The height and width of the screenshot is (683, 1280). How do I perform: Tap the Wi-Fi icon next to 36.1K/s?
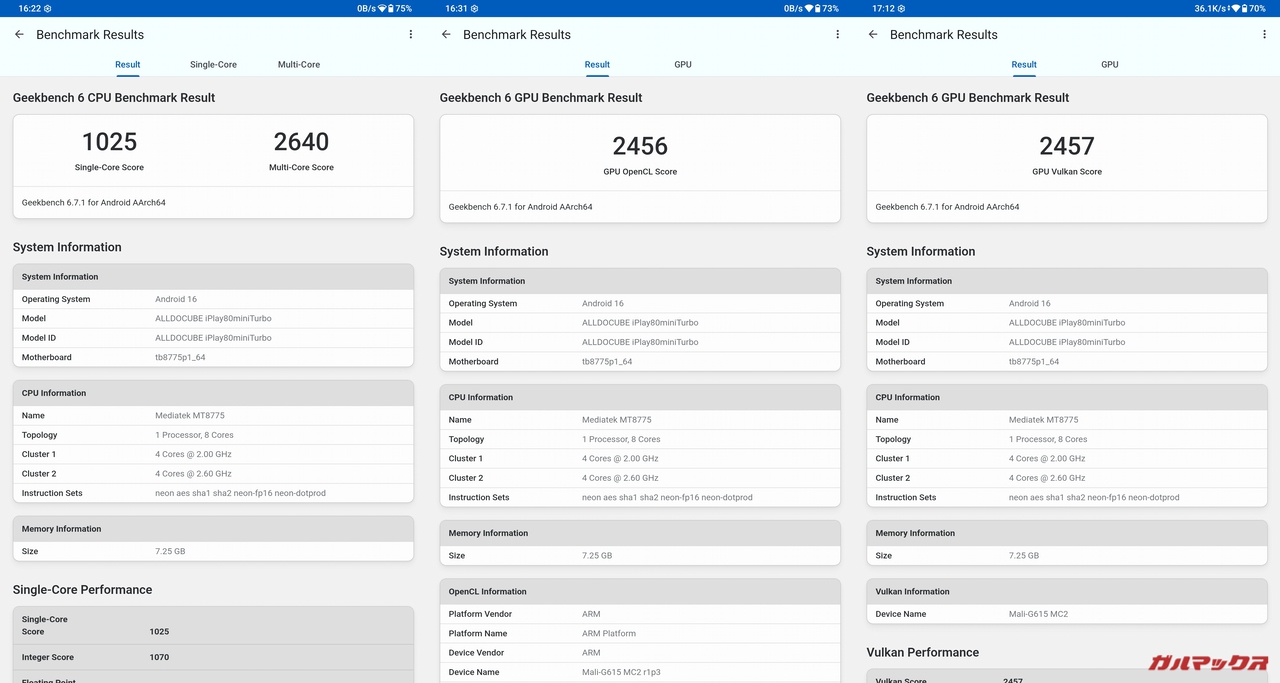[1235, 8]
